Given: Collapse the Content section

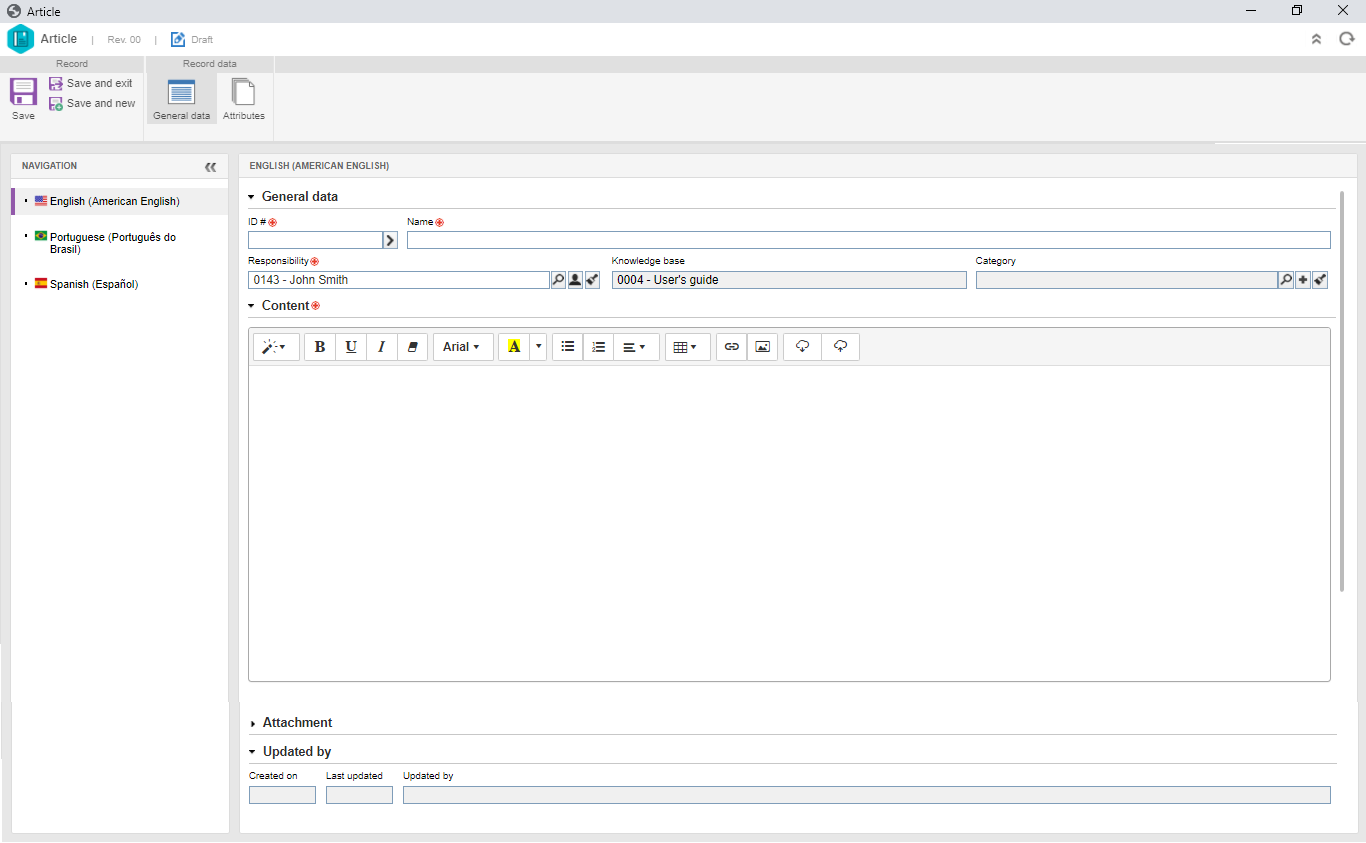Looking at the screenshot, I should click(252, 306).
